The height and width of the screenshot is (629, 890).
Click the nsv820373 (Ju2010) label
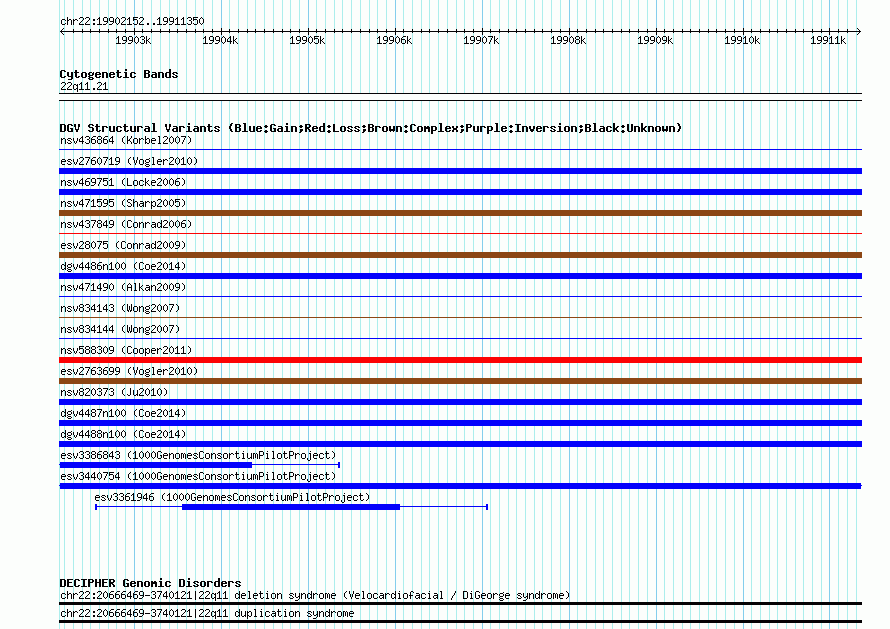point(114,392)
